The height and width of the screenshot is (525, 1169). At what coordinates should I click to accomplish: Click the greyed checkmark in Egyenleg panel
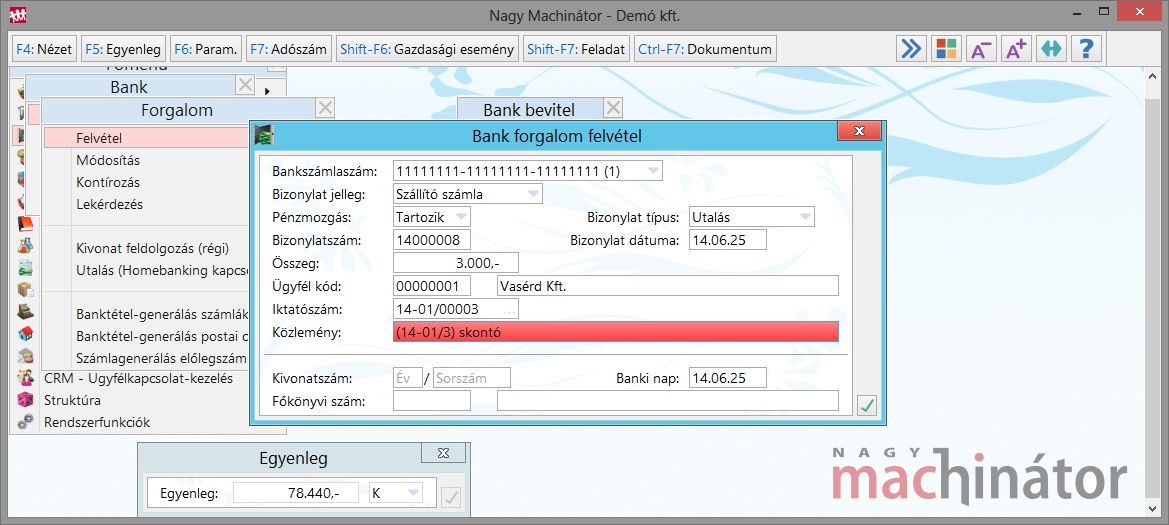450,497
